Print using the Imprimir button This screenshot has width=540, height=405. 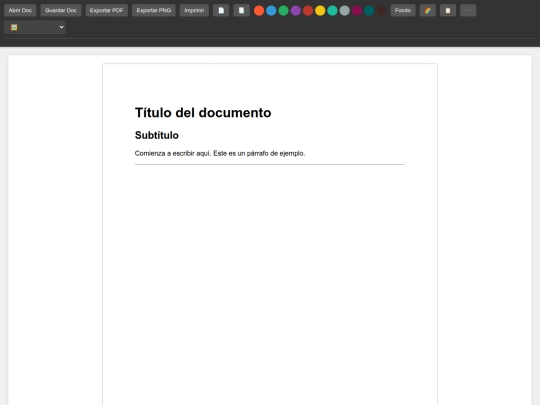point(194,10)
